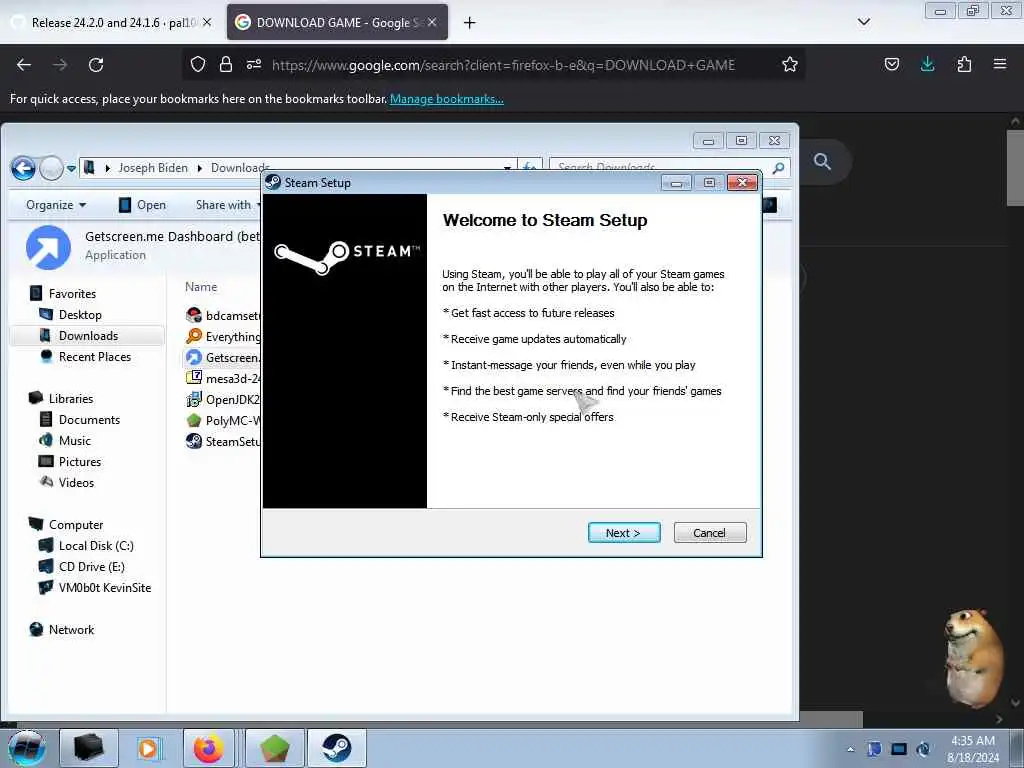Go back in Firefox
This screenshot has height=768, width=1024.
(24, 65)
